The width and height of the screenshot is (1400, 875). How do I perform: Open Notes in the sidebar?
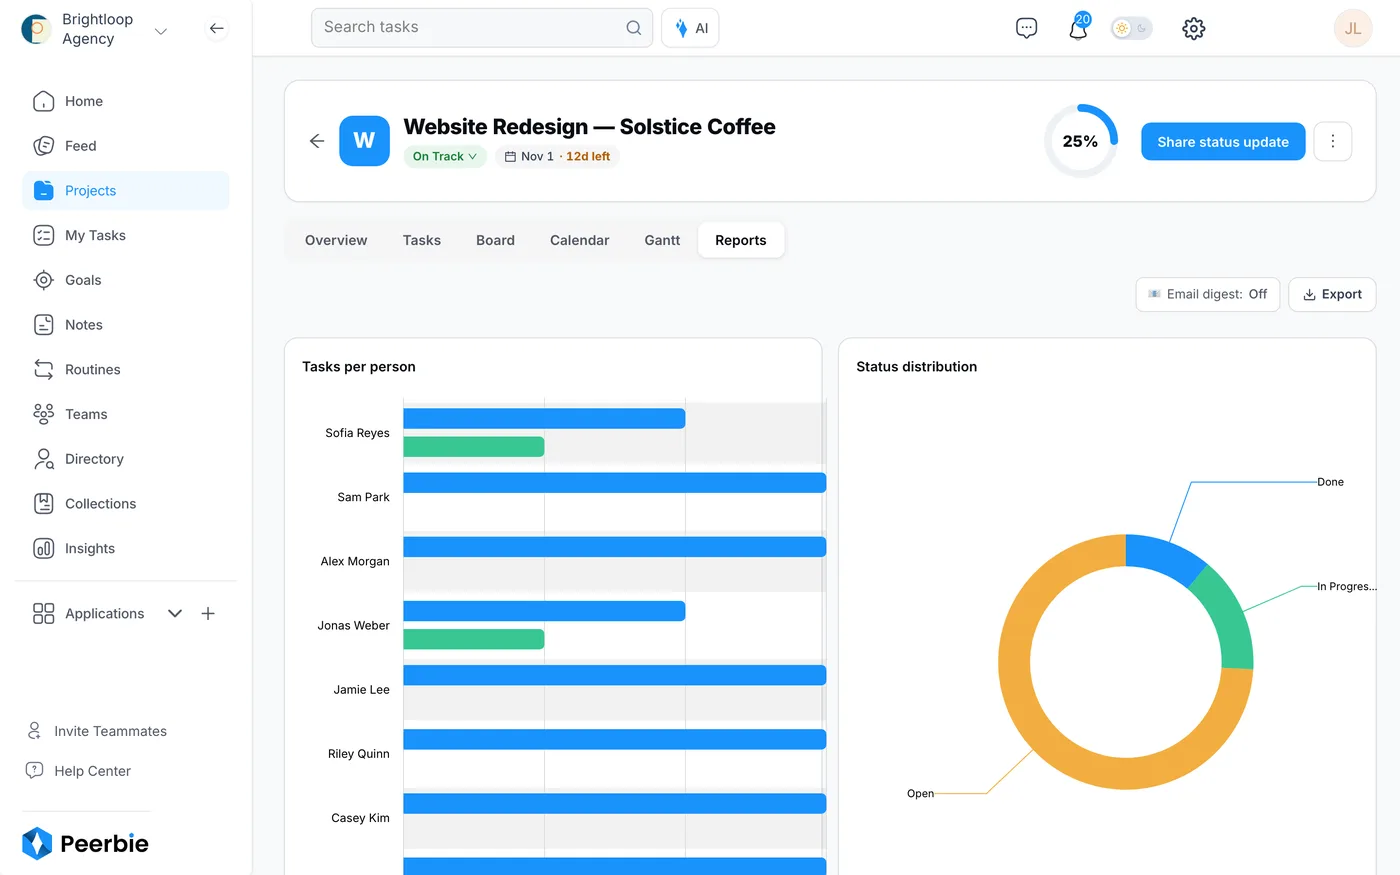pos(125,325)
